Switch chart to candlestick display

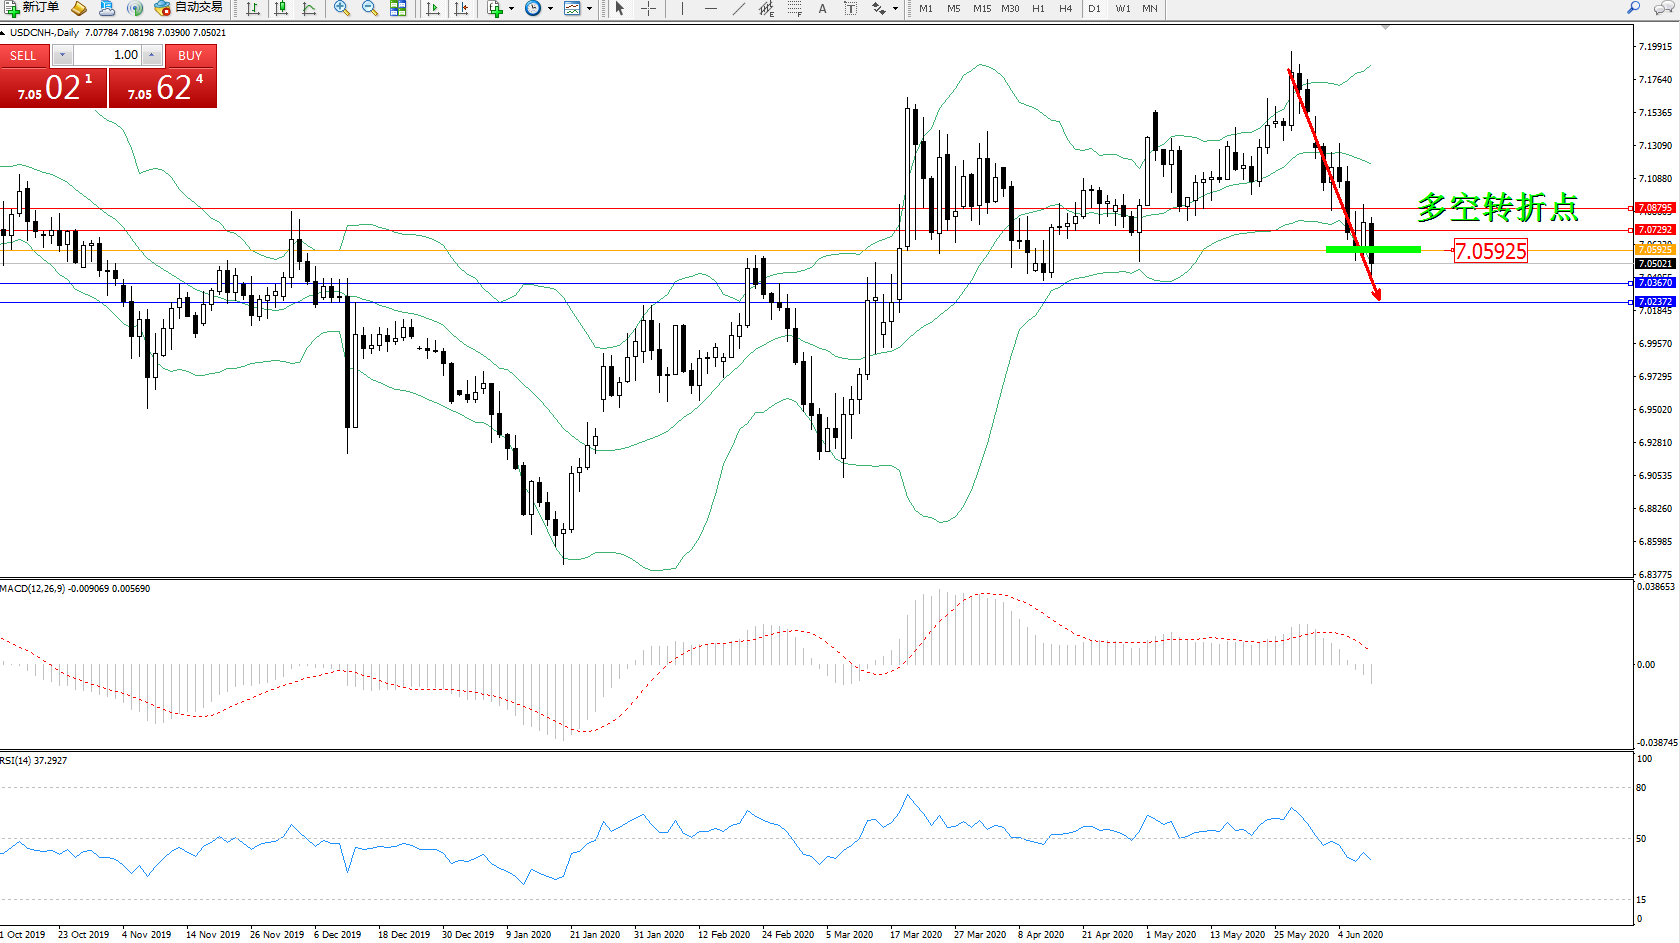(x=281, y=8)
